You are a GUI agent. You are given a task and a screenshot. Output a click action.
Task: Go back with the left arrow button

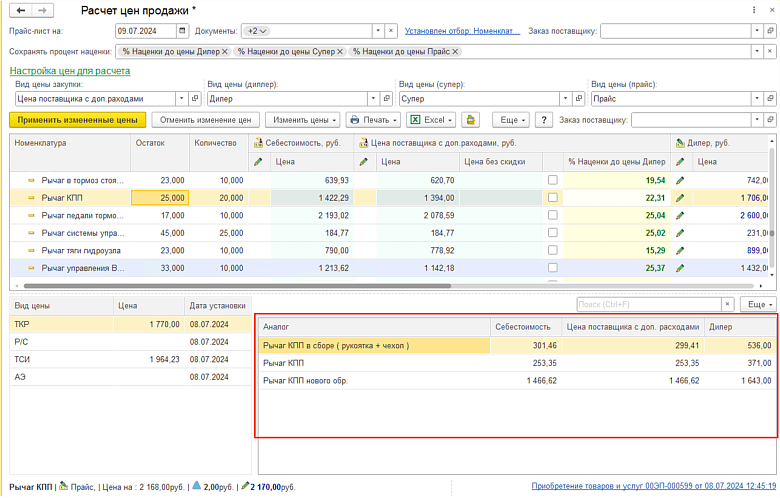point(21,10)
